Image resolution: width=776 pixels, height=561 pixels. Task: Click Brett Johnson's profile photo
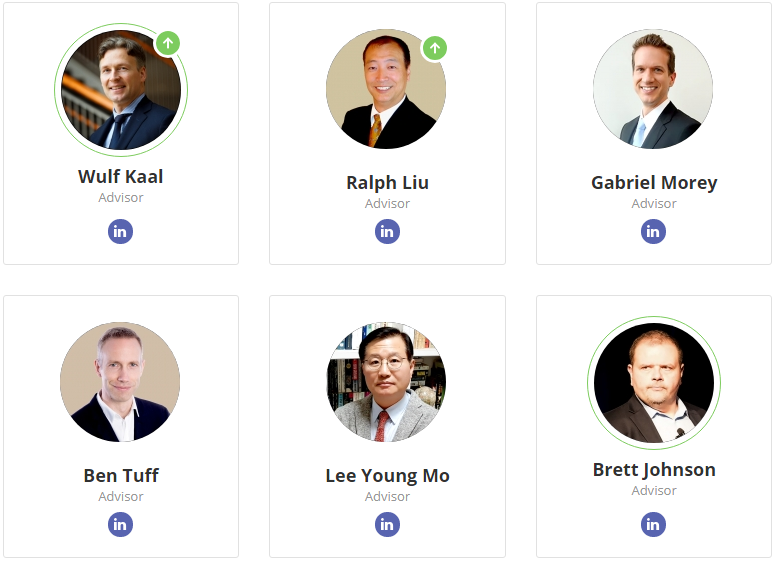point(654,383)
